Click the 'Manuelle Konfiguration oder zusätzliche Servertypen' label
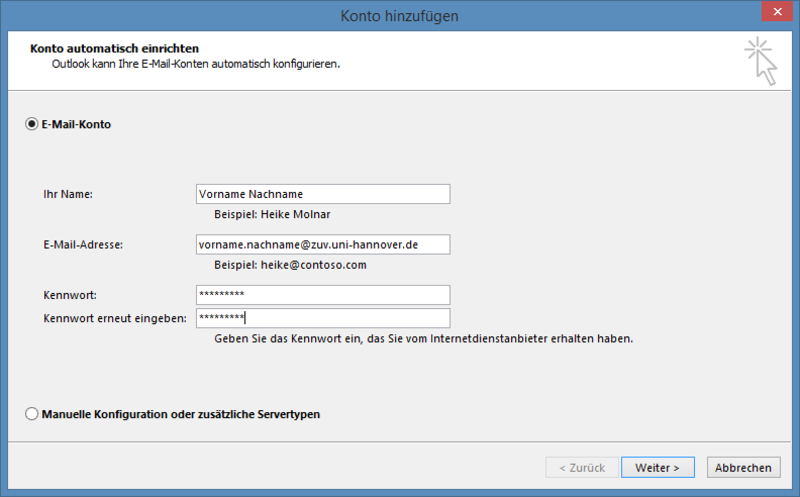The image size is (800, 497). [x=181, y=414]
